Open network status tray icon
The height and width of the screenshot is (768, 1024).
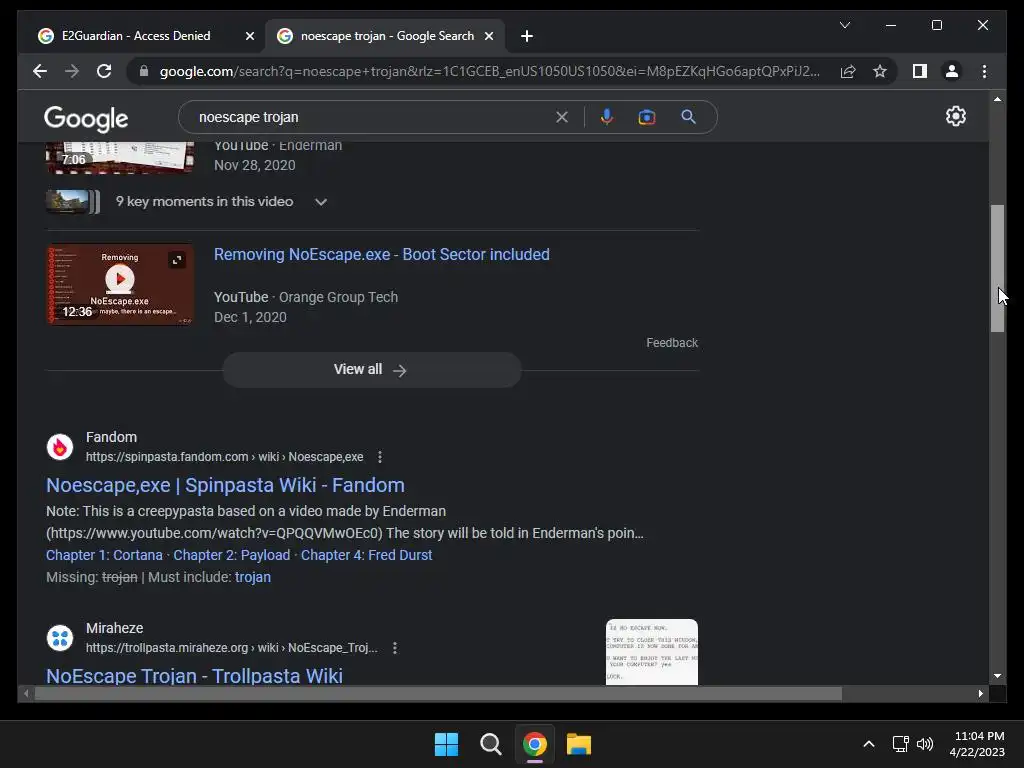pos(901,744)
